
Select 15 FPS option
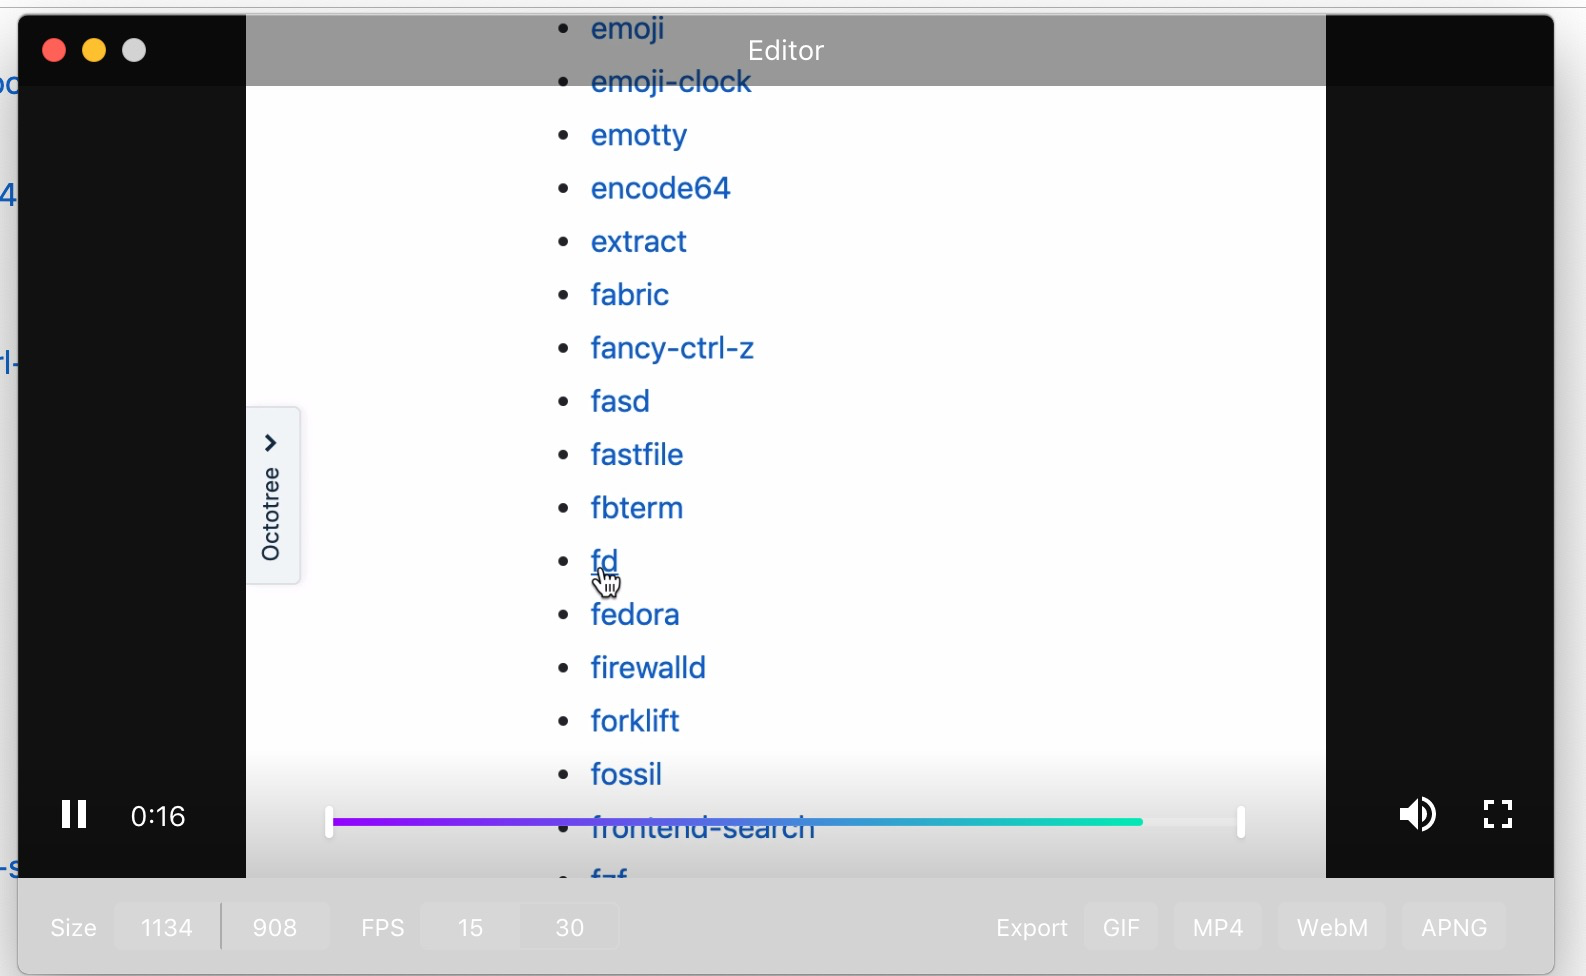pyautogui.click(x=470, y=927)
